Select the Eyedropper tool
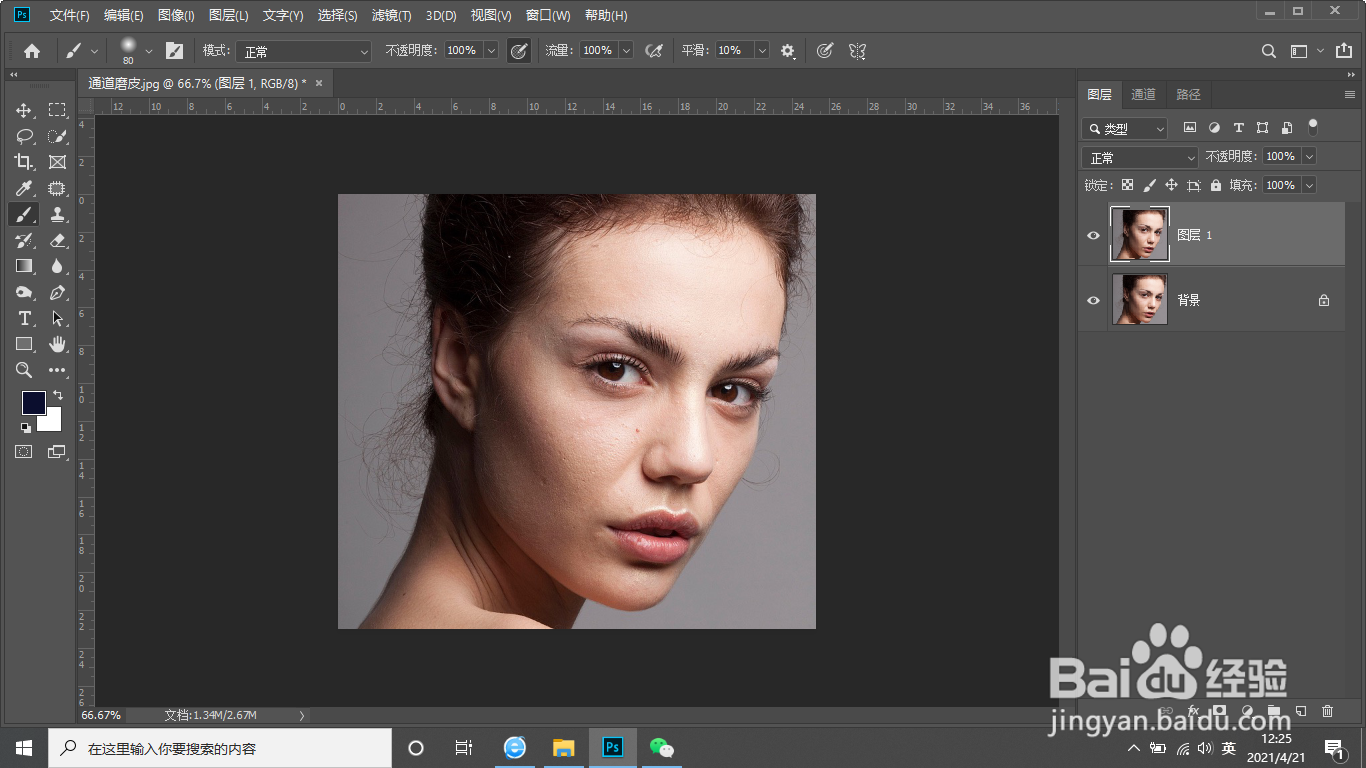Screen dimensions: 1366x768 24,188
